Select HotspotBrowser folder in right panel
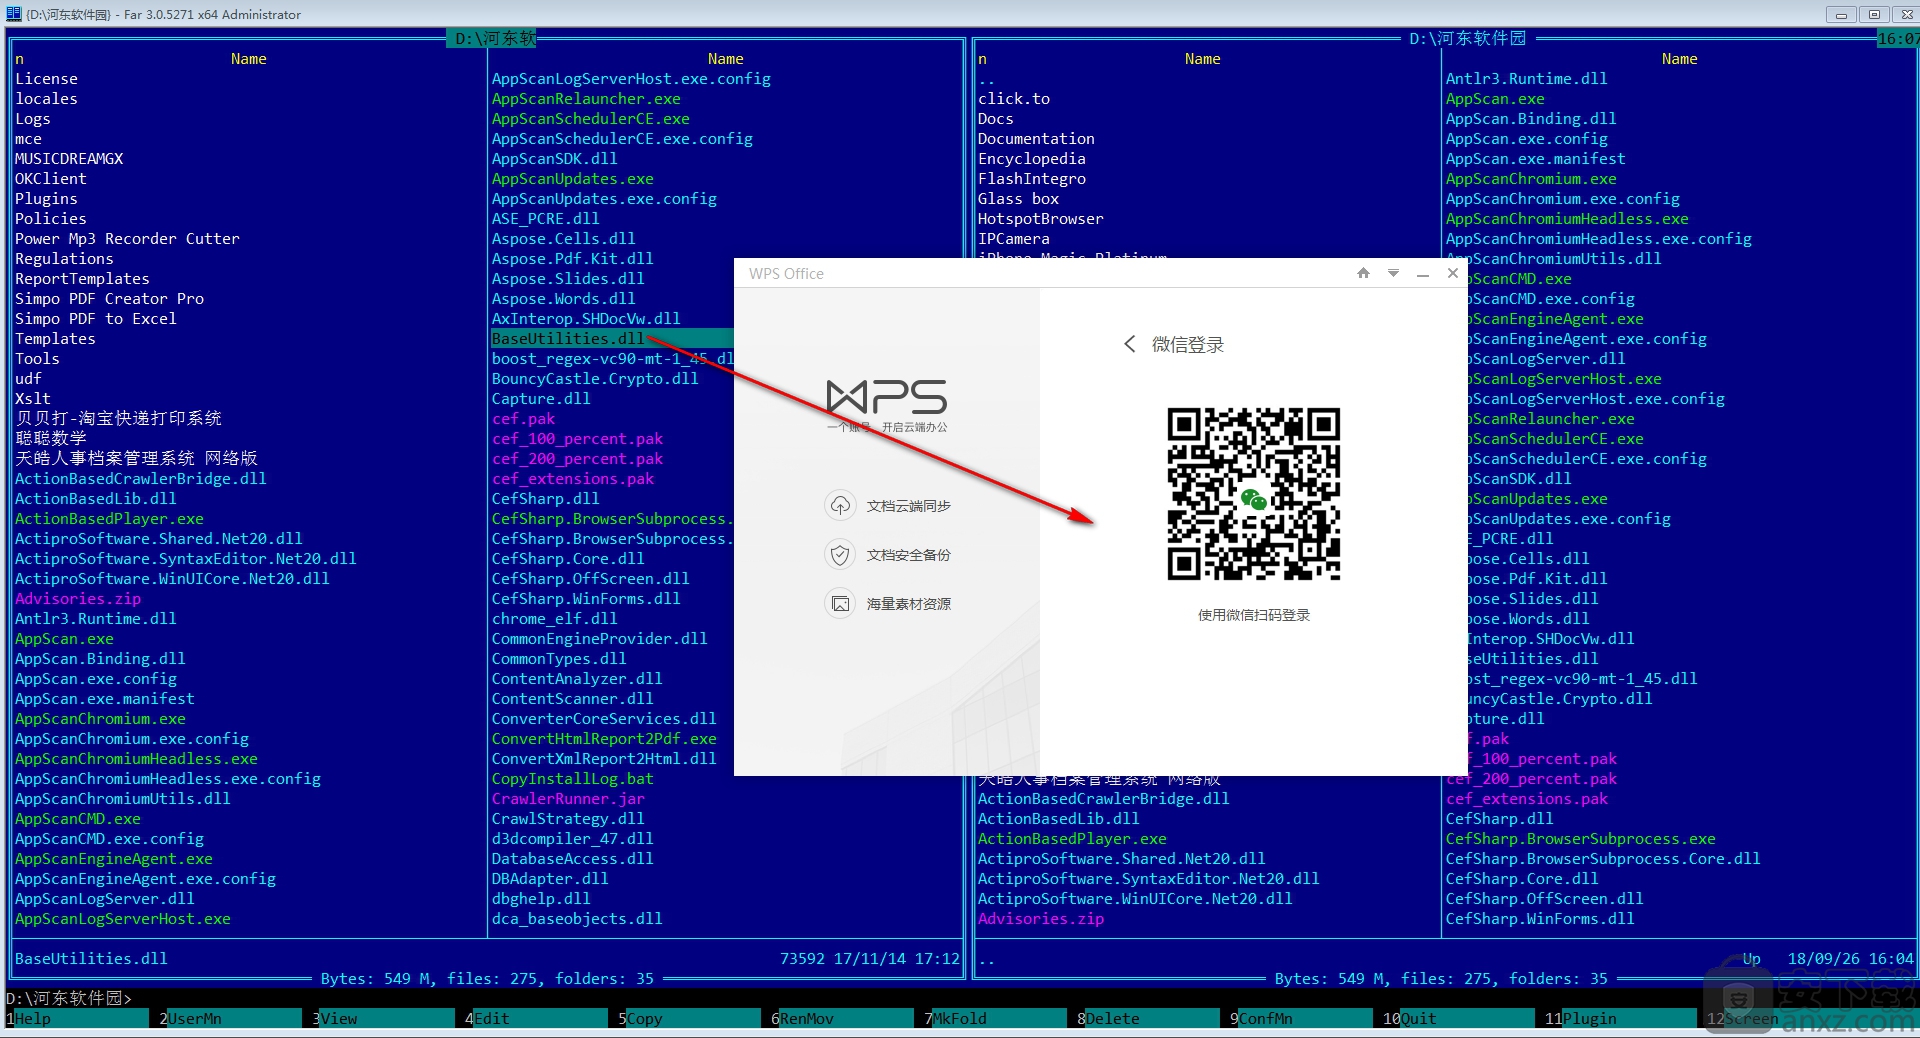 click(x=1040, y=218)
